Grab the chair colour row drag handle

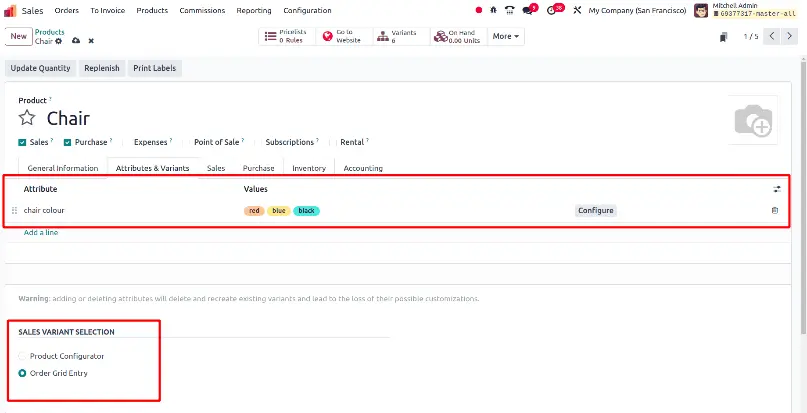pos(14,210)
